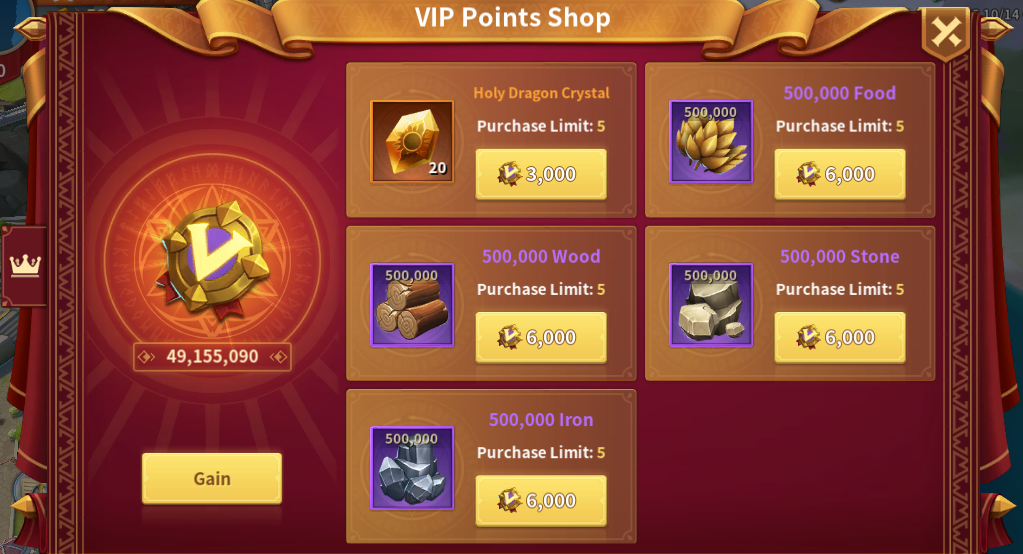Buy 500,000 Iron for 6,000 points
The width and height of the screenshot is (1023, 554).
541,500
